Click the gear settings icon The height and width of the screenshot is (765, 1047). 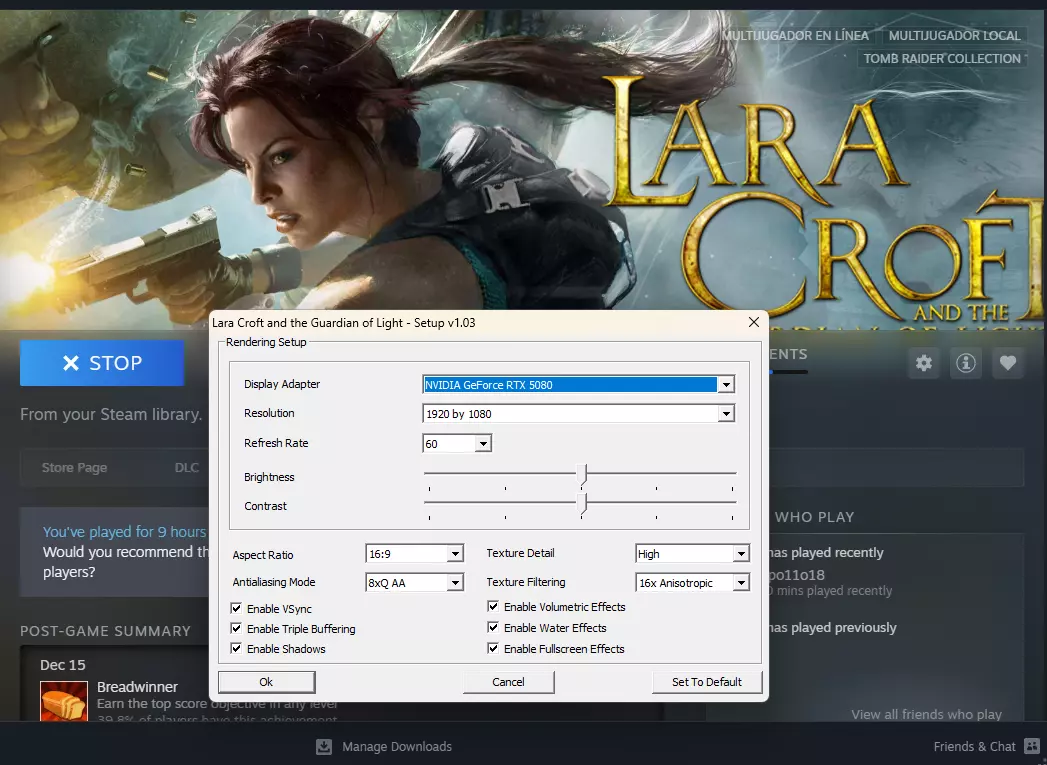pyautogui.click(x=924, y=363)
